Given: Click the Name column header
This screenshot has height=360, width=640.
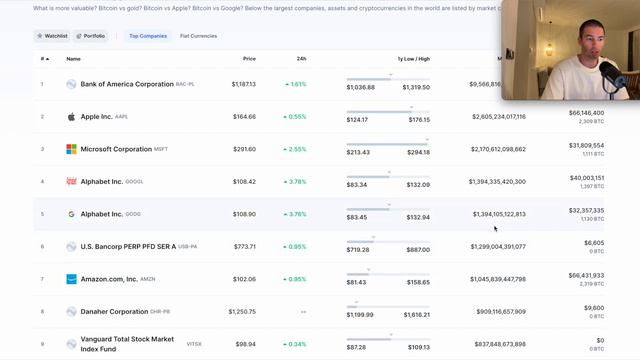Looking at the screenshot, I should (x=73, y=59).
